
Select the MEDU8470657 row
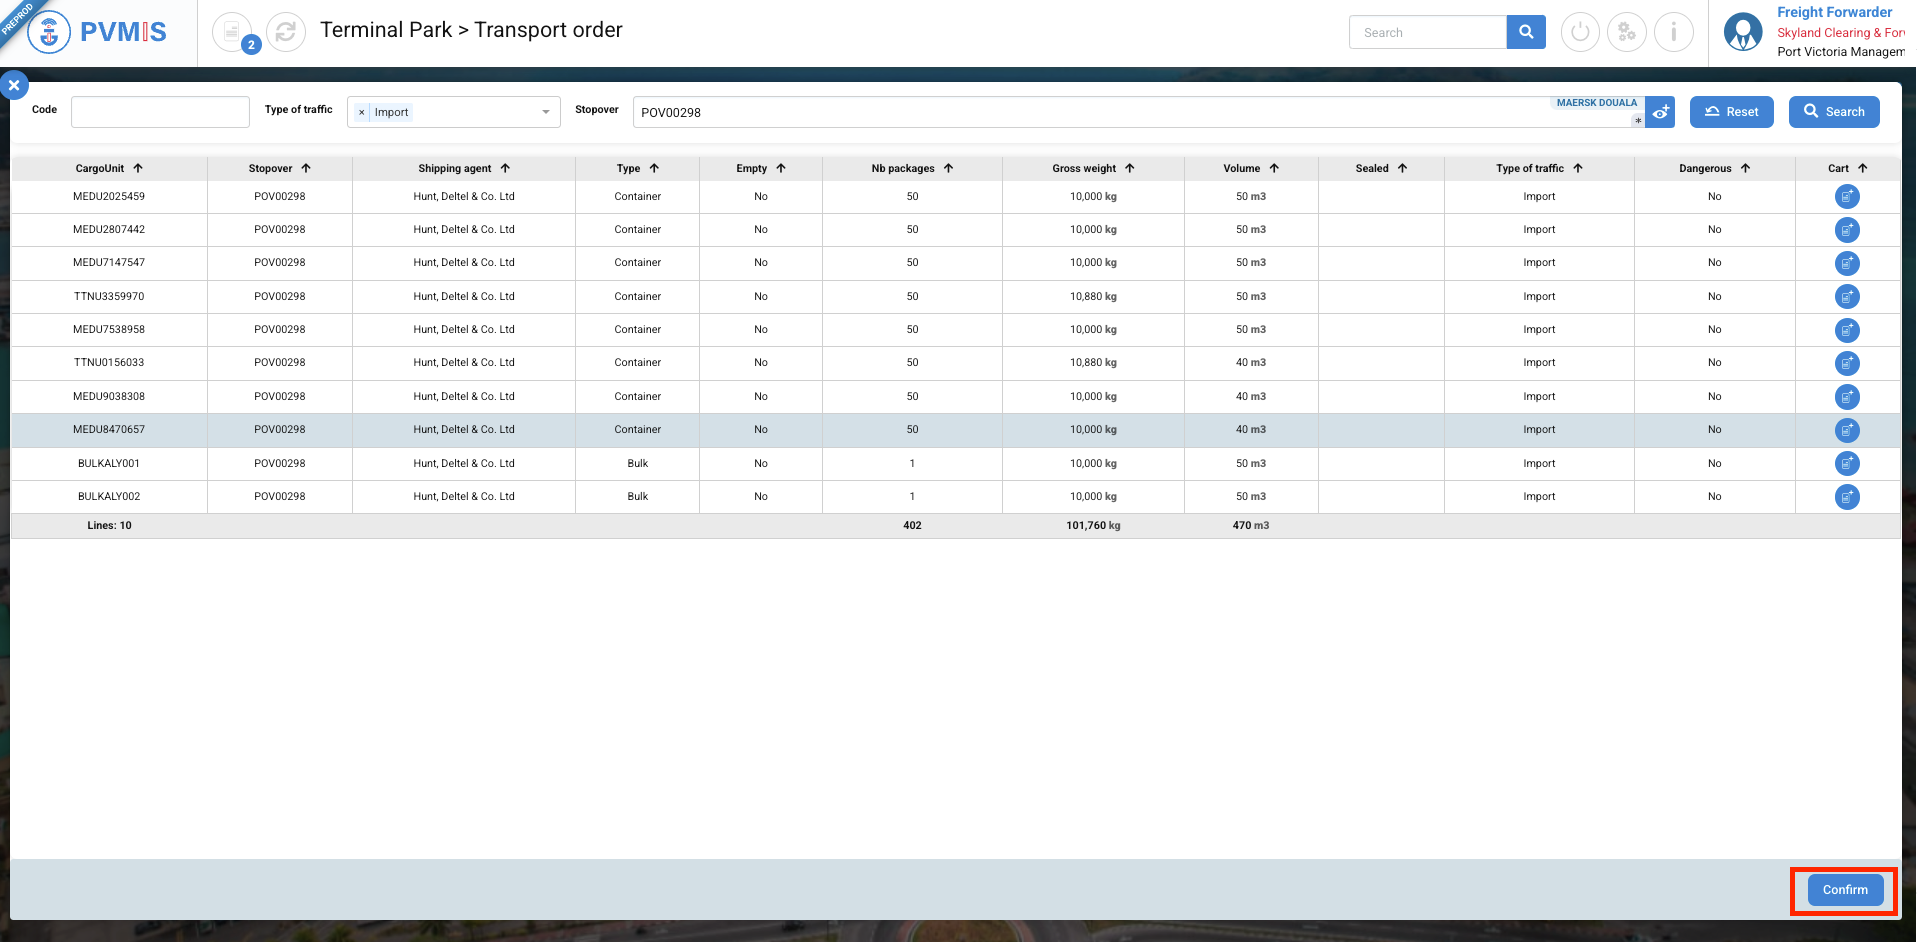coord(109,430)
